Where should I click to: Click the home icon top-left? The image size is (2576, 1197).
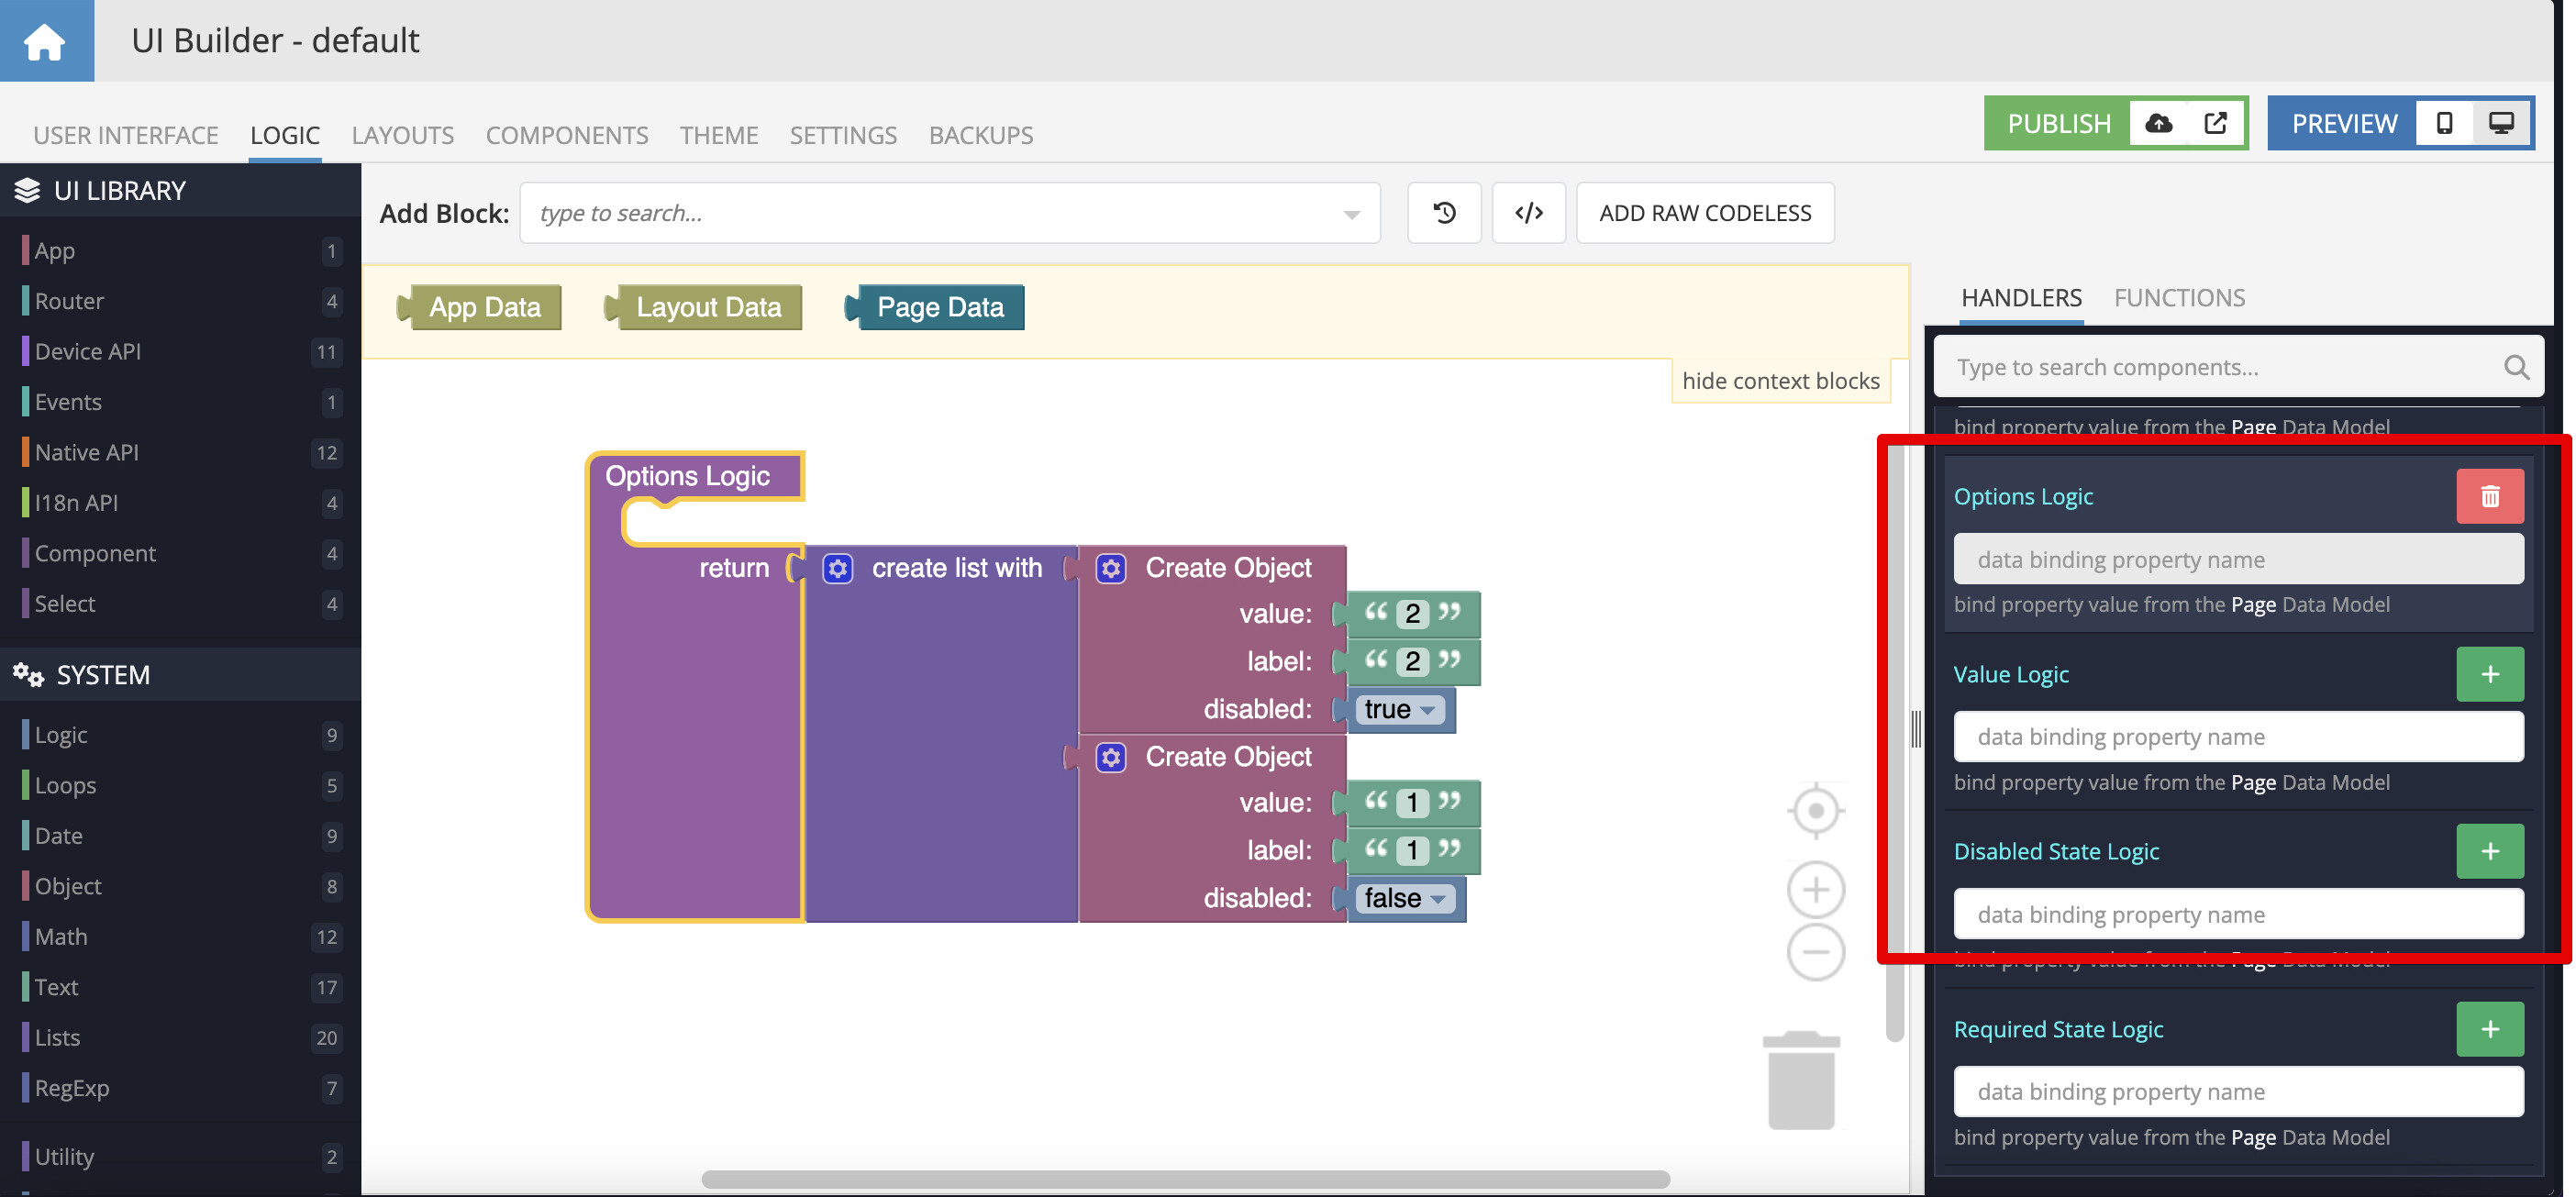(x=46, y=40)
